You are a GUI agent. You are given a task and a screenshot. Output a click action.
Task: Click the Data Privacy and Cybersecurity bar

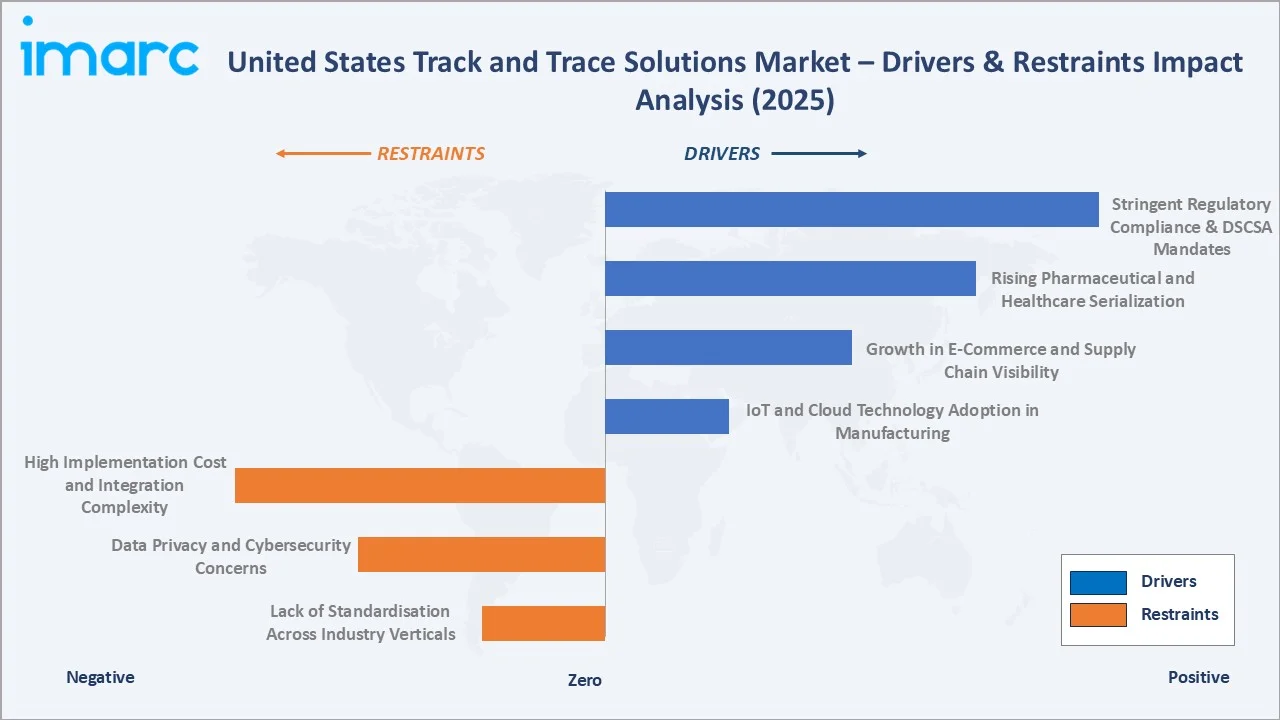pyautogui.click(x=481, y=554)
